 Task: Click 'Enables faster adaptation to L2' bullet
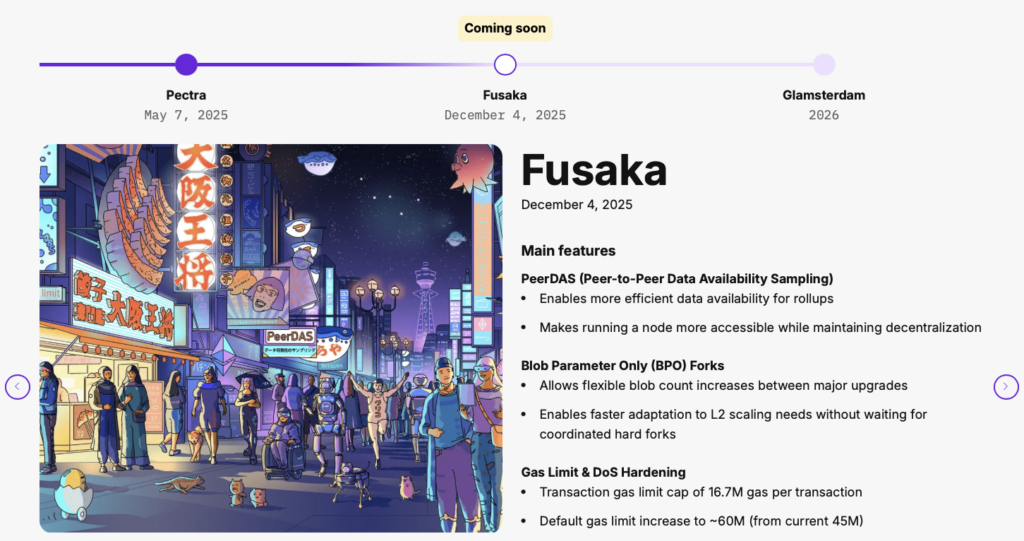pos(733,424)
